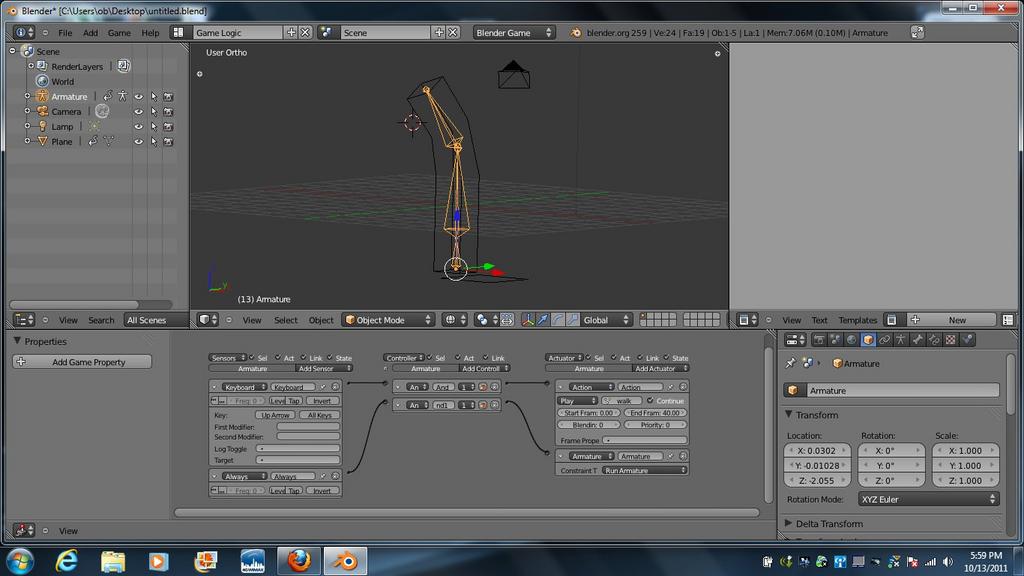
Task: Toggle the Sensors State checkbox
Action: point(330,357)
